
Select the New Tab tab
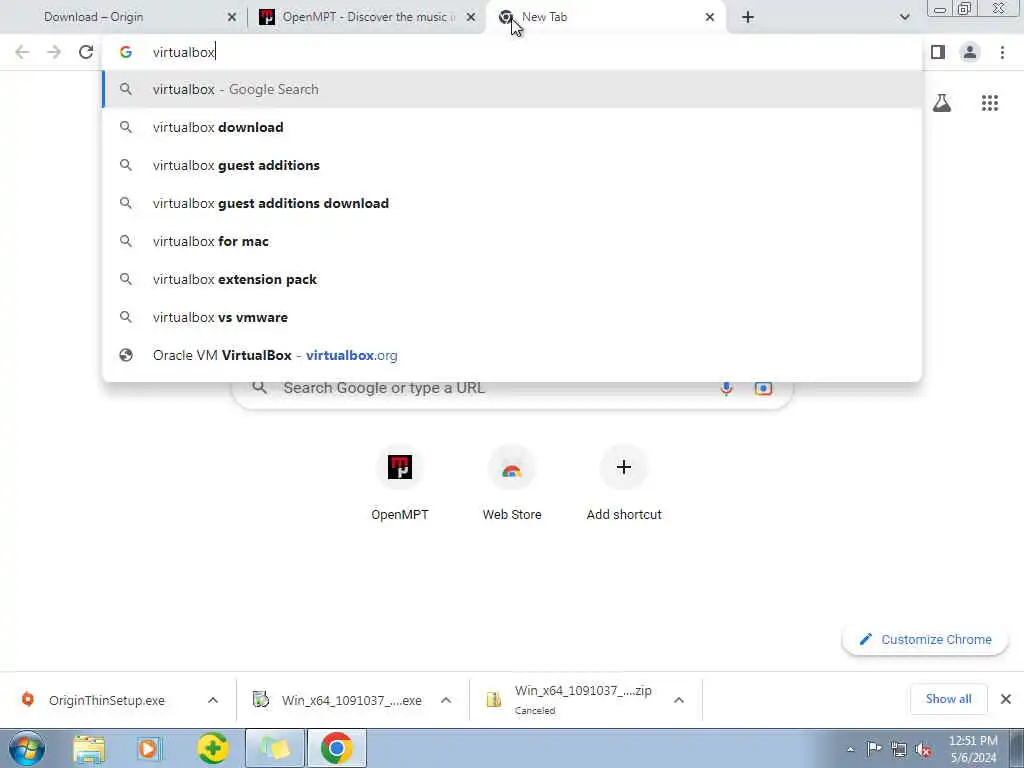coord(604,17)
